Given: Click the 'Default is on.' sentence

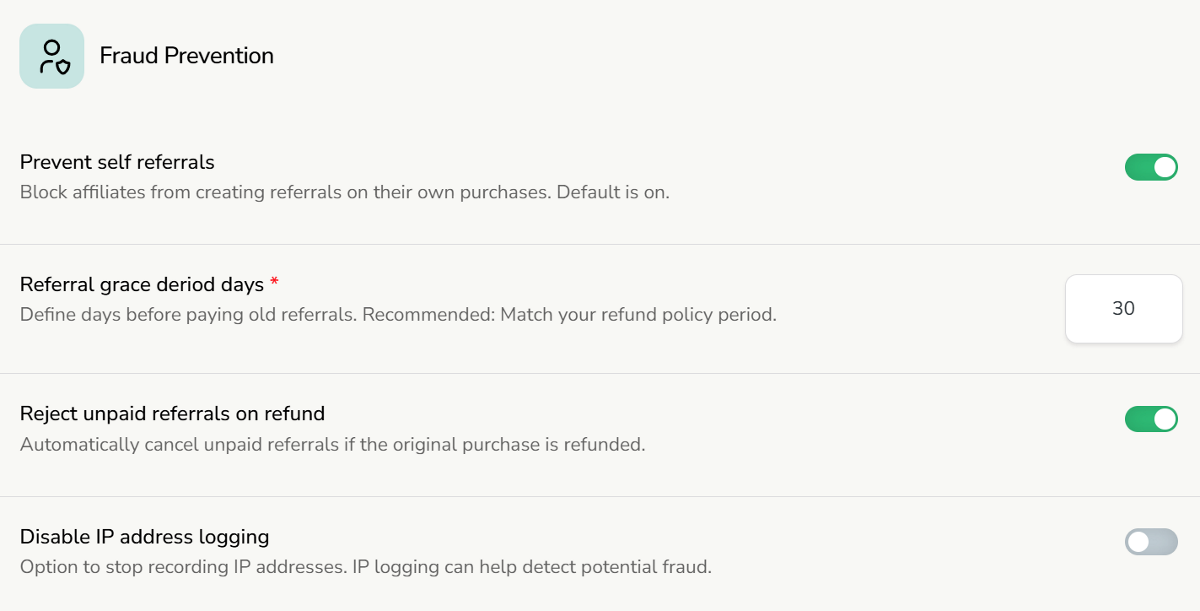Looking at the screenshot, I should click(613, 192).
